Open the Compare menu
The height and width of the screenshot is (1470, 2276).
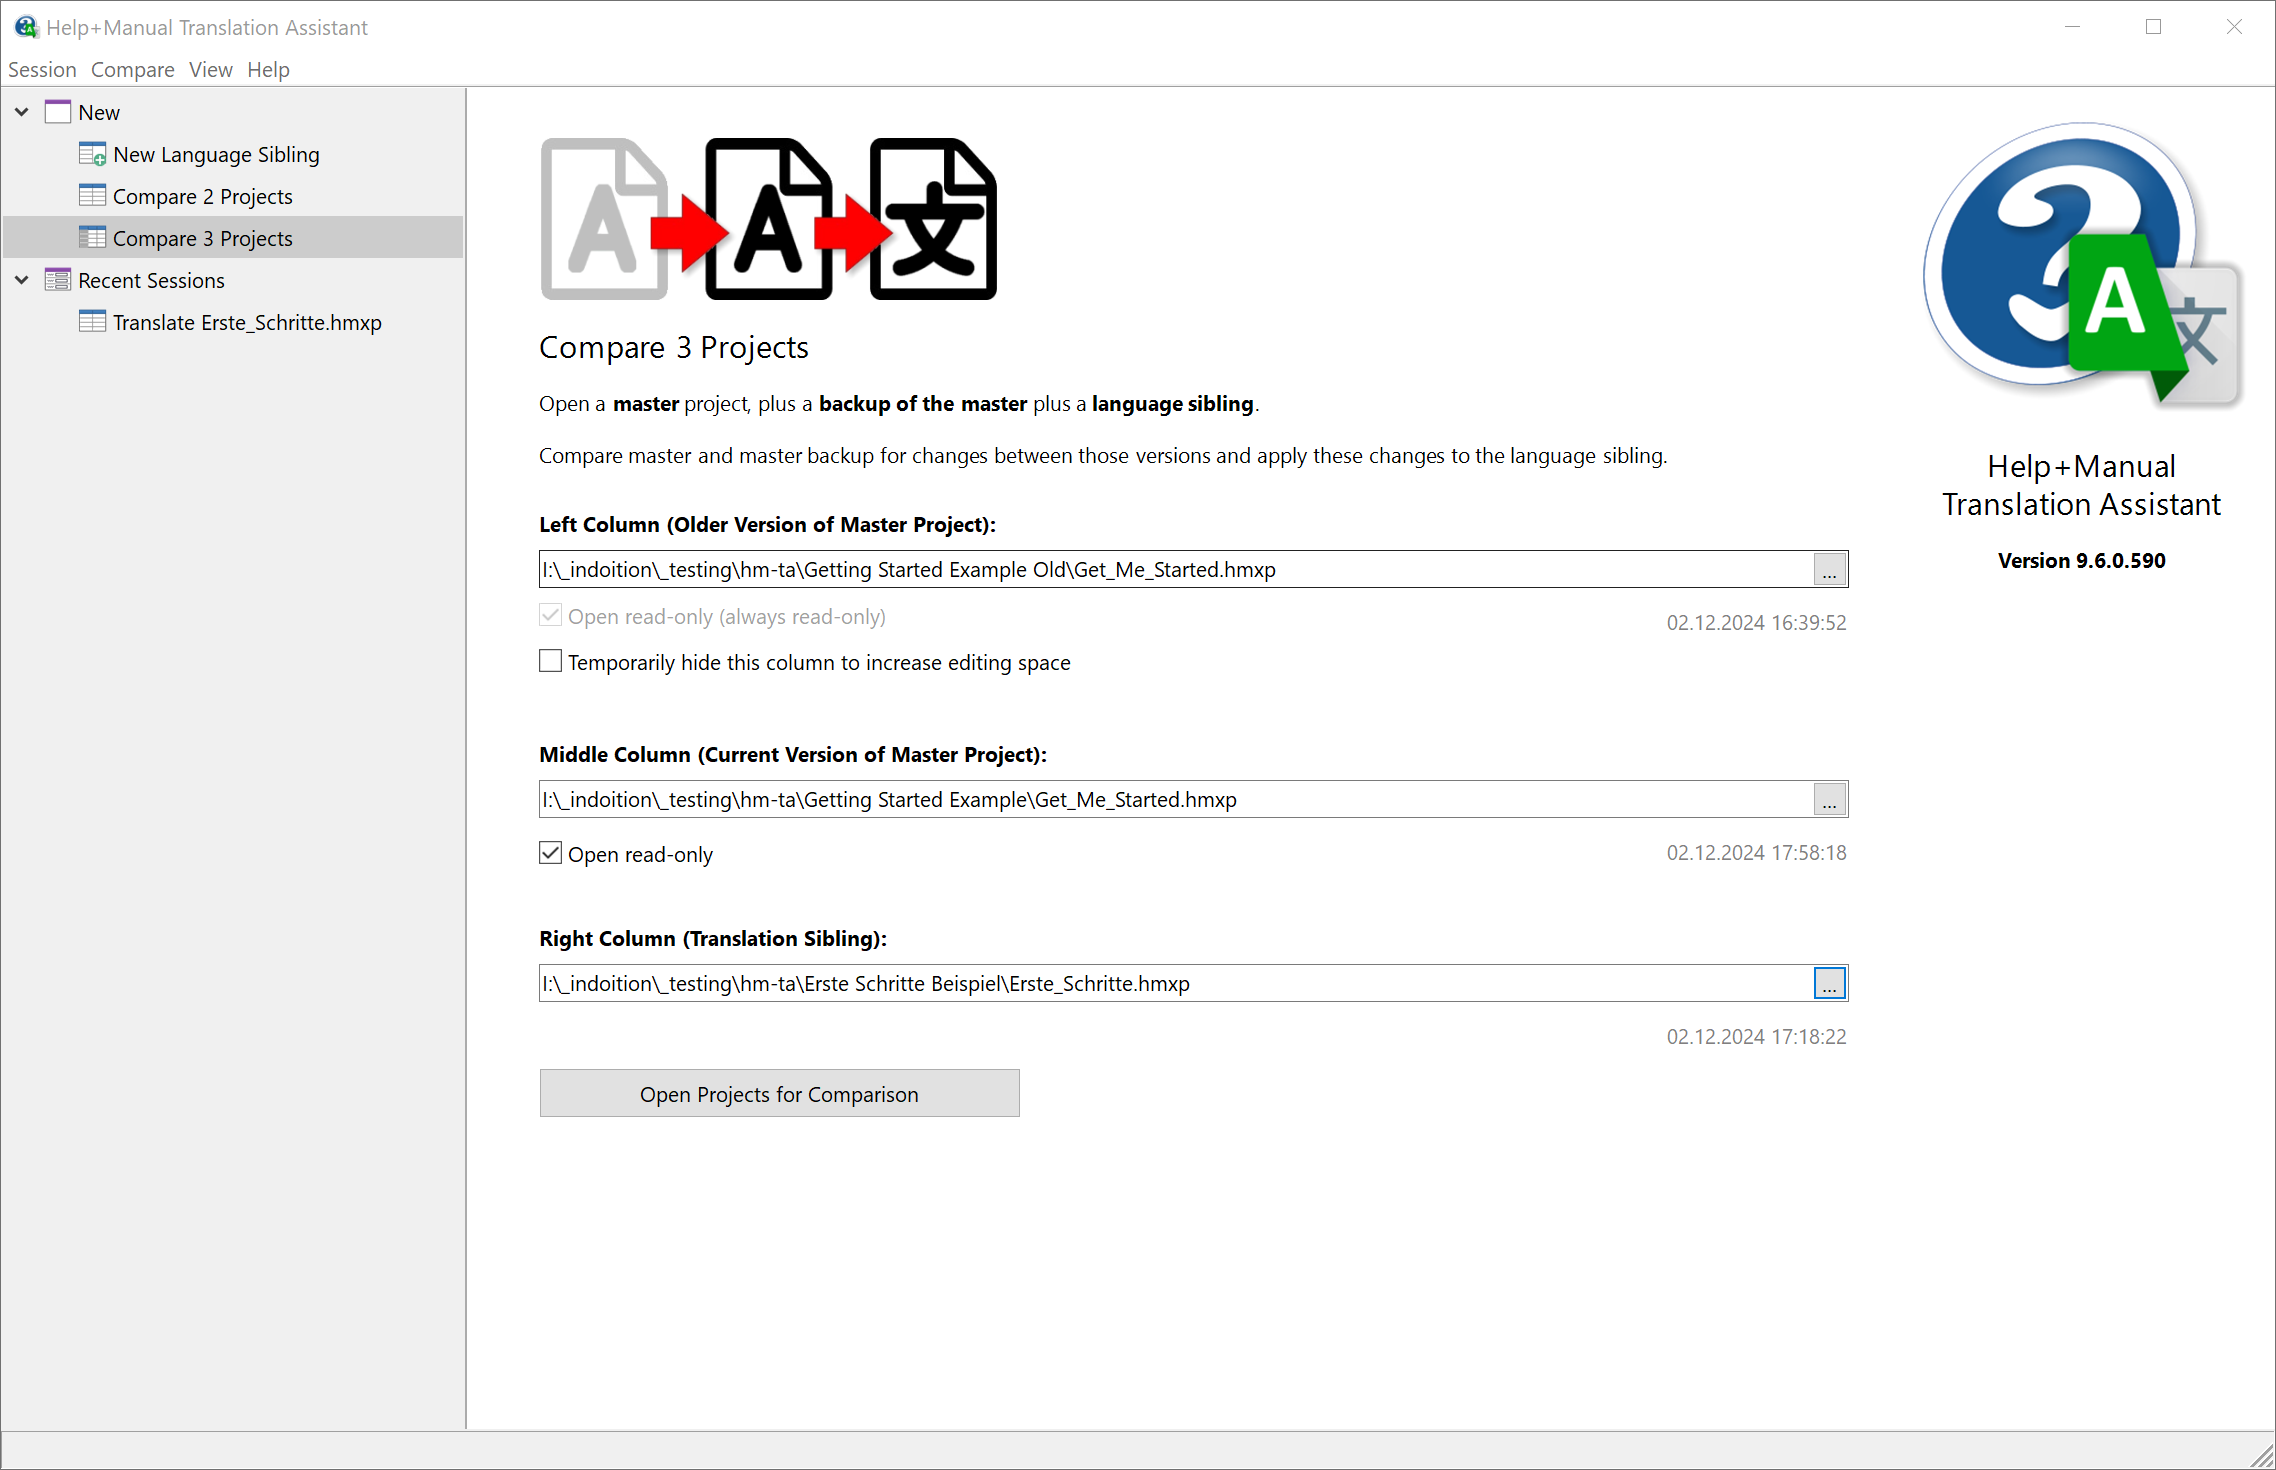(132, 69)
